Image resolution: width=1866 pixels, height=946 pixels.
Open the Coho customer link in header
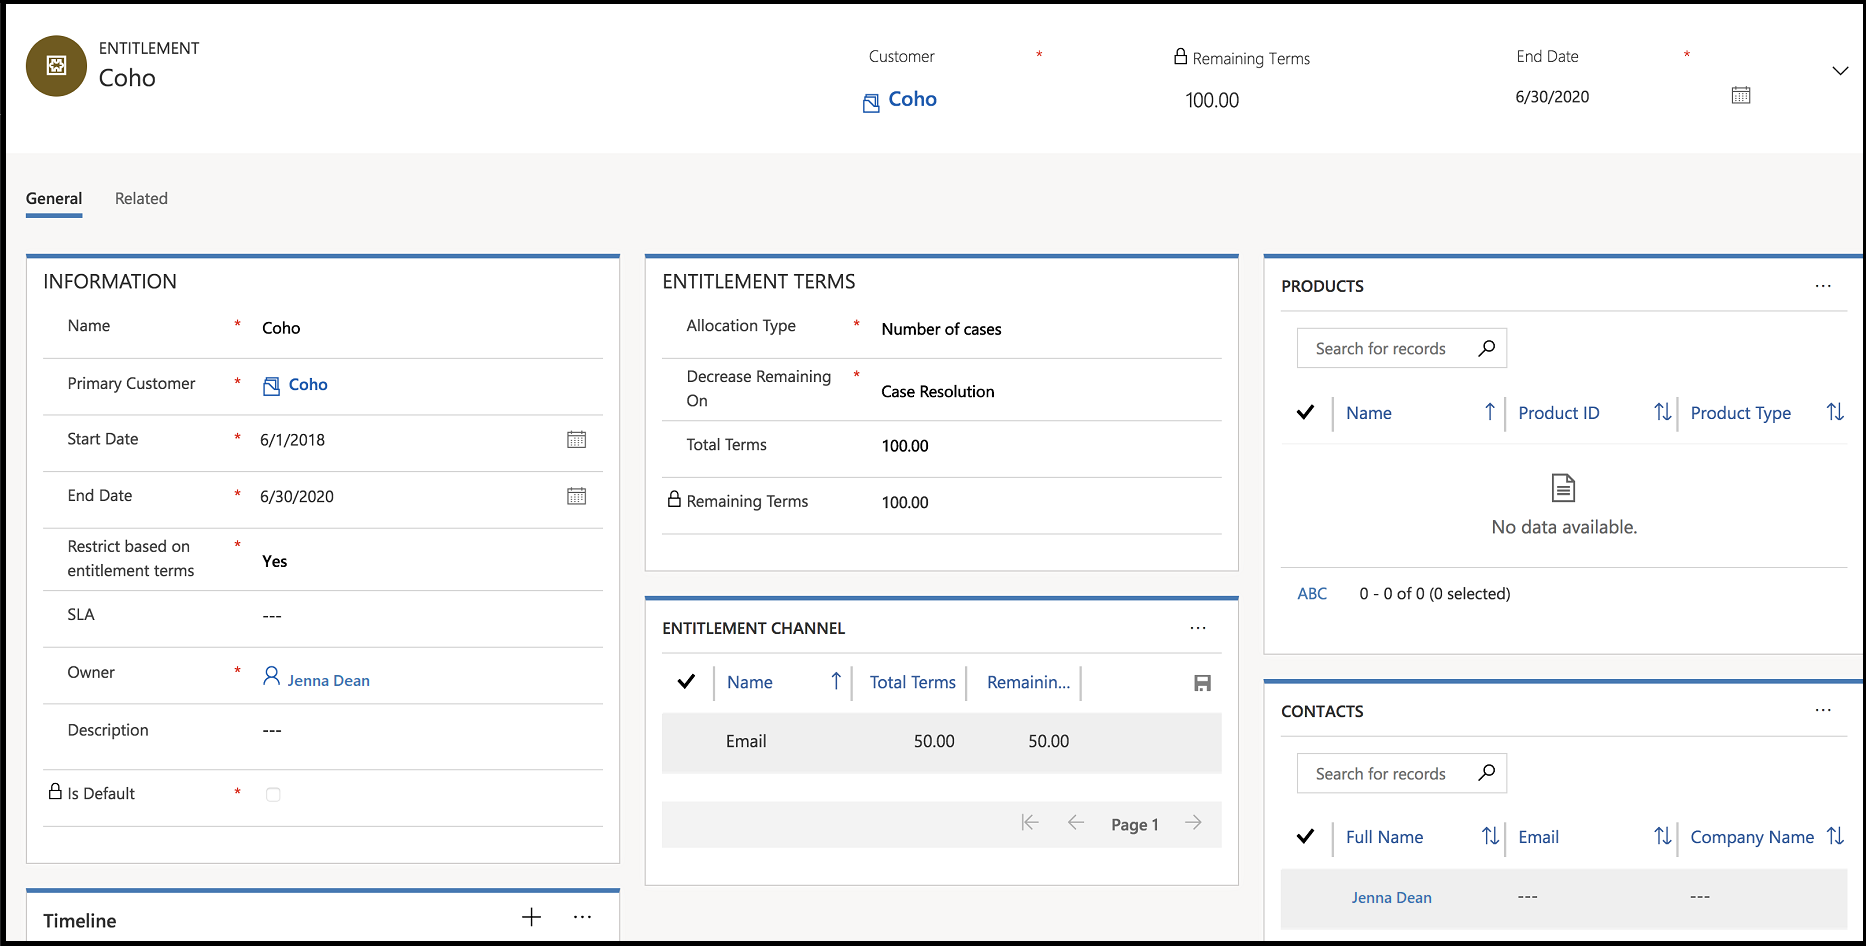912,99
